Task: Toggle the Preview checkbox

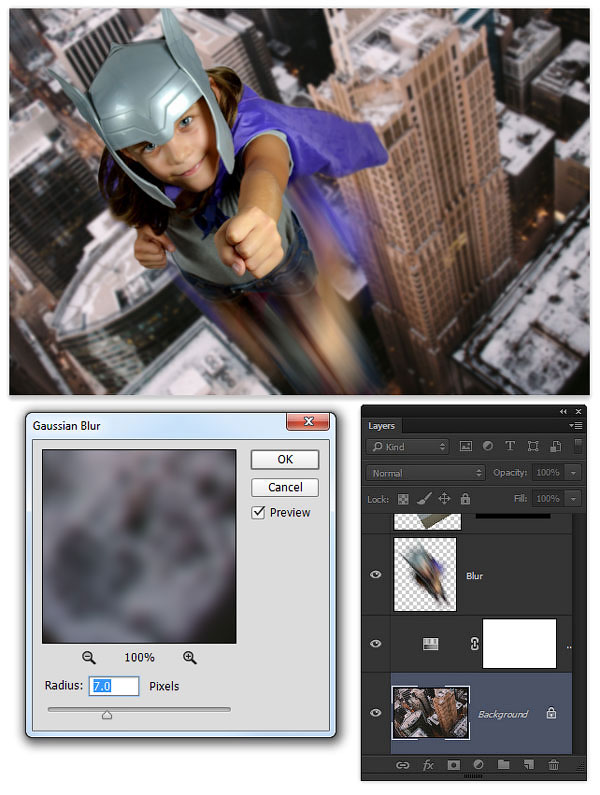Action: 258,512
